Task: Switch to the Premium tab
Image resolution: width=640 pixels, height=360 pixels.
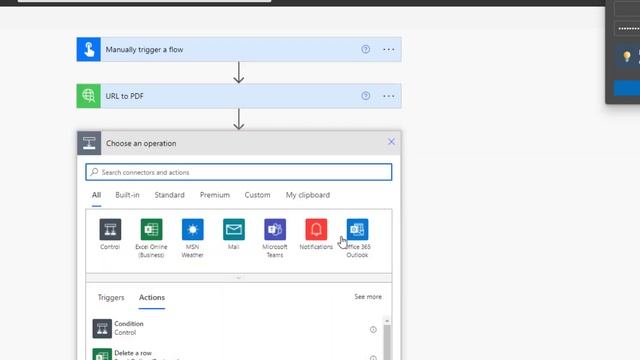Action: pos(215,195)
